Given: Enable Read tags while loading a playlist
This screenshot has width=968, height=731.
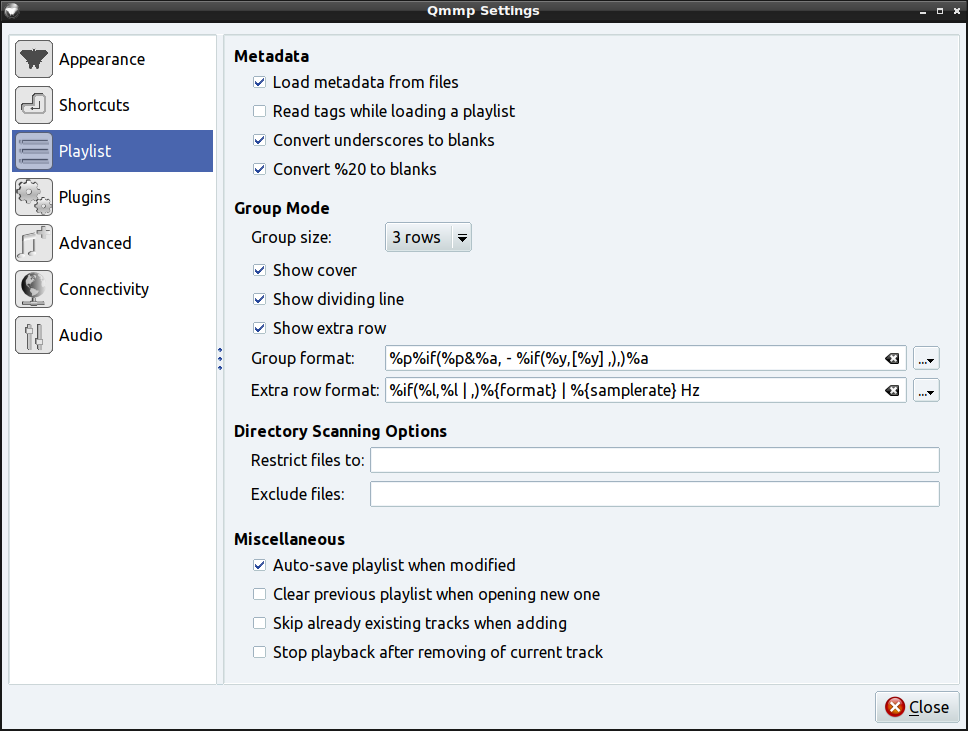Looking at the screenshot, I should pos(260,111).
